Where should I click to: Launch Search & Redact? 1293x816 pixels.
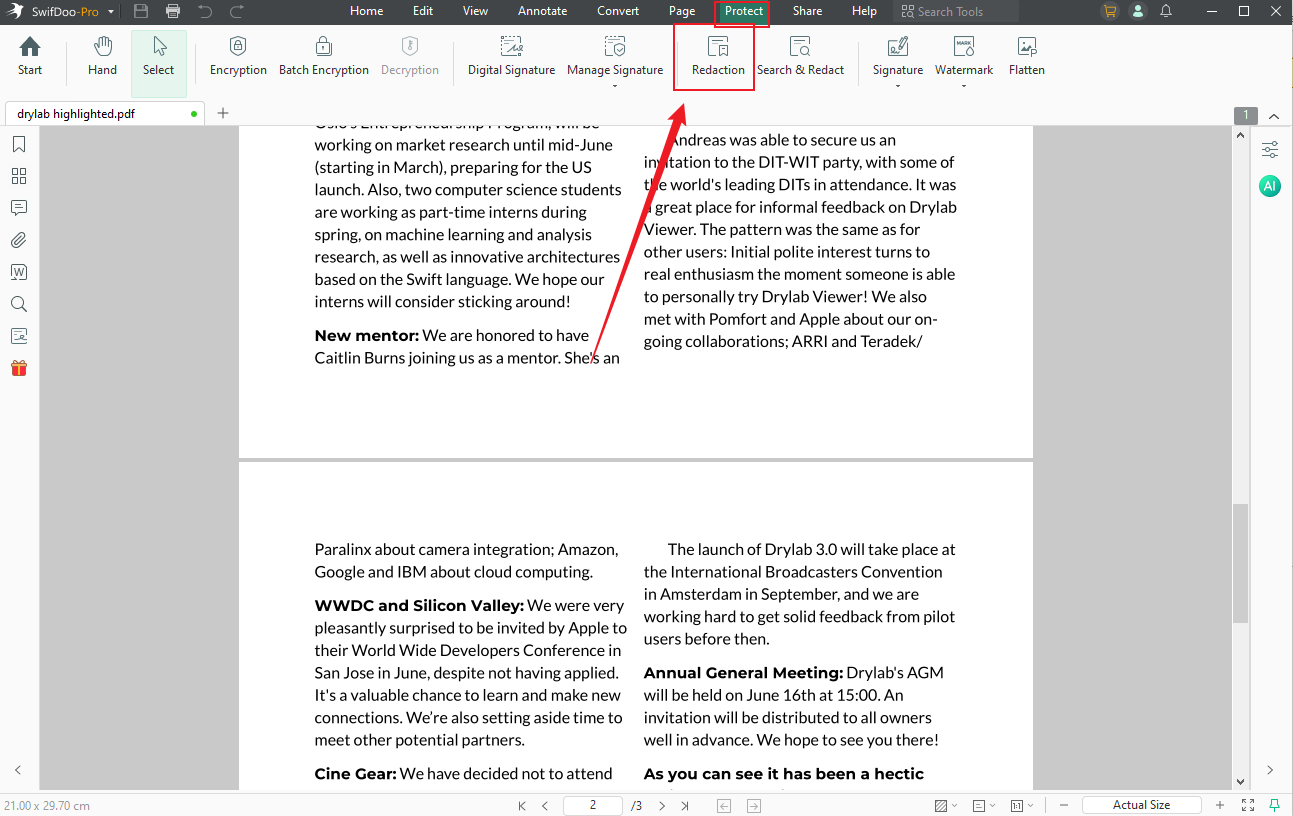pyautogui.click(x=800, y=57)
